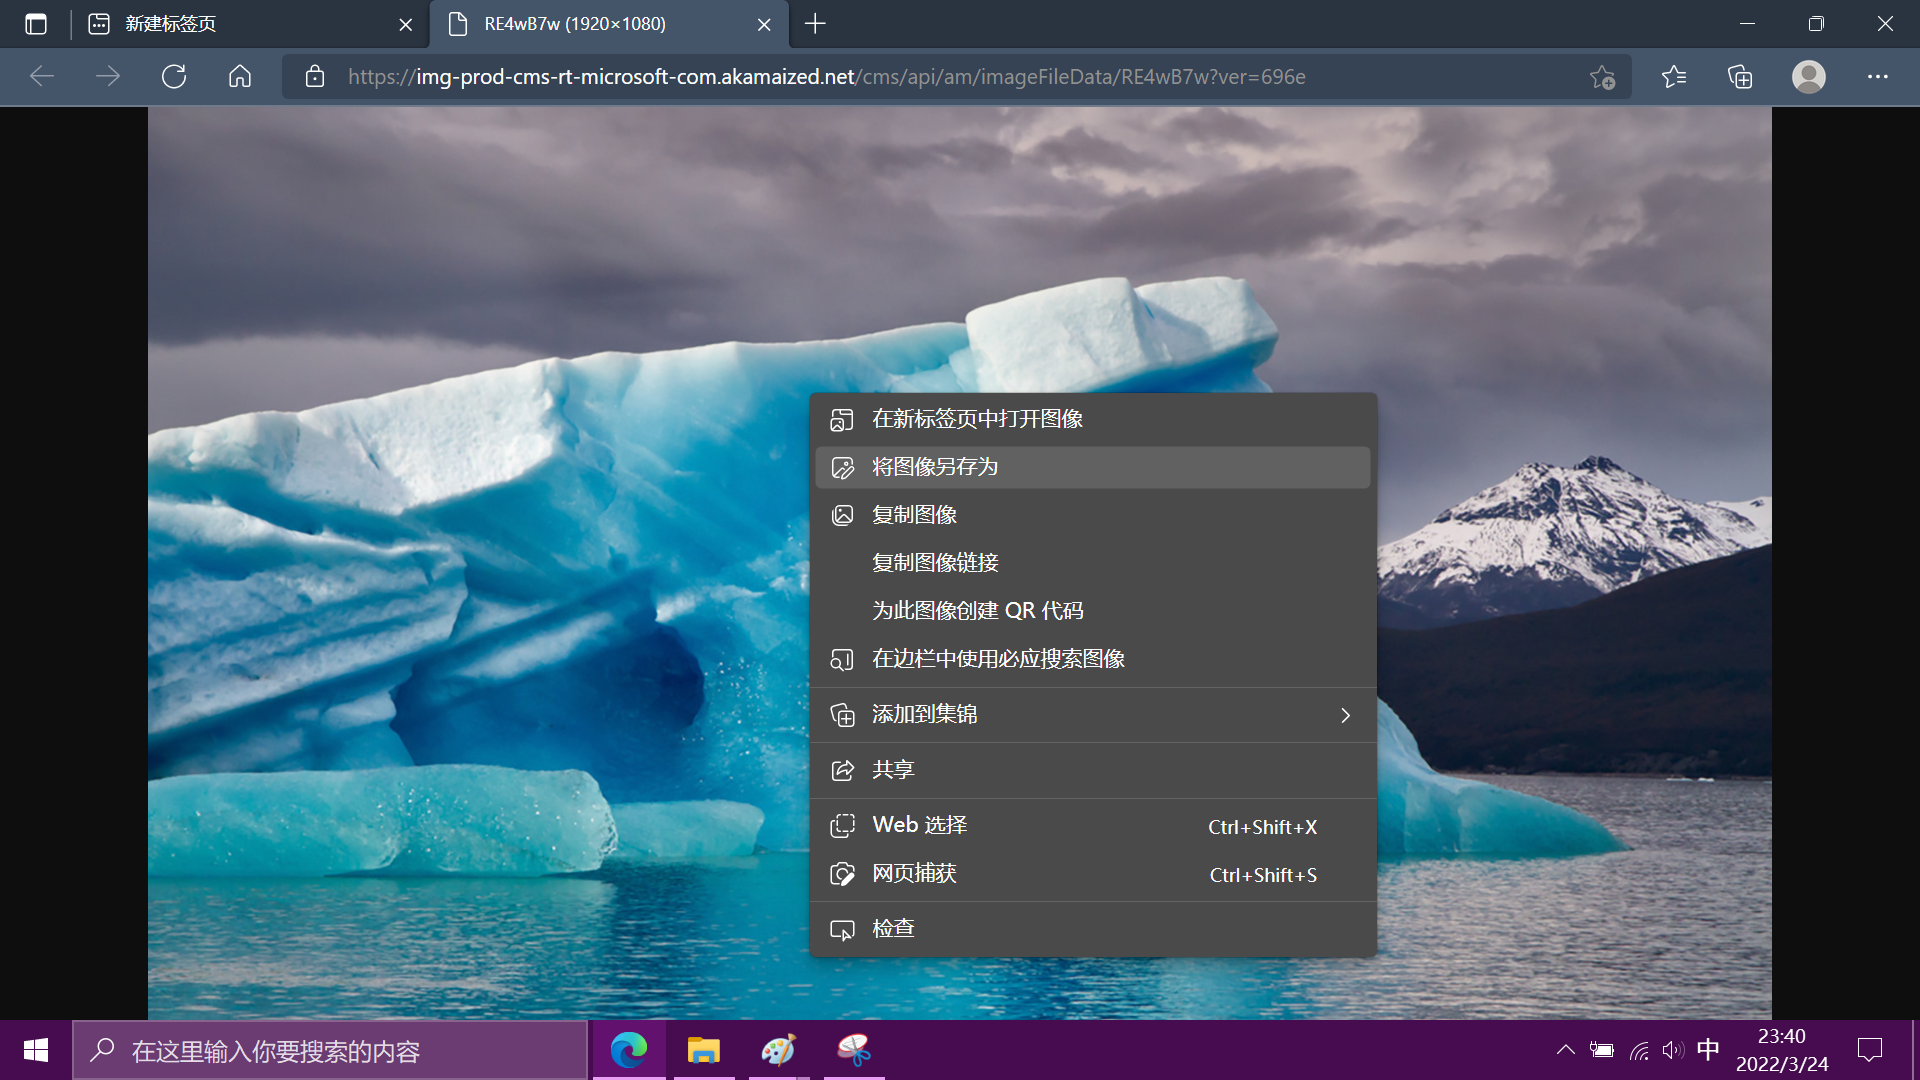
Task: Open File Explorer from the taskbar
Action: tap(703, 1051)
